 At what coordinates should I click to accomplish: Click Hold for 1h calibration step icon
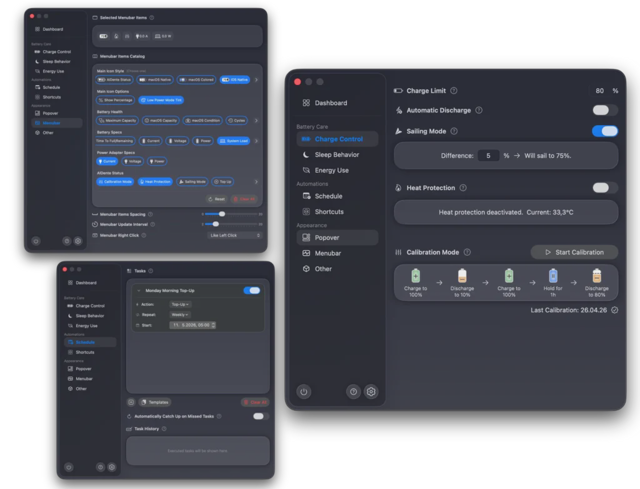(553, 276)
